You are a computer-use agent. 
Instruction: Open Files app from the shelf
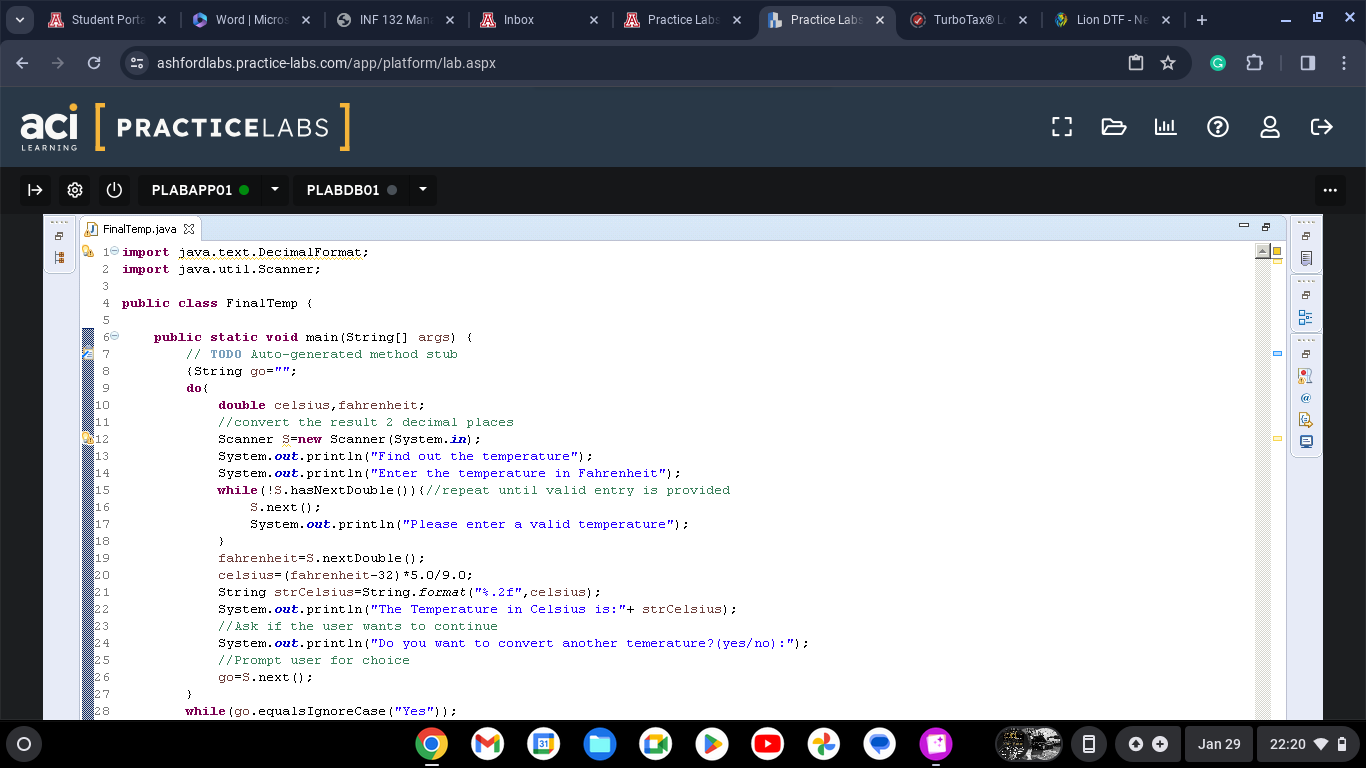pyautogui.click(x=600, y=744)
